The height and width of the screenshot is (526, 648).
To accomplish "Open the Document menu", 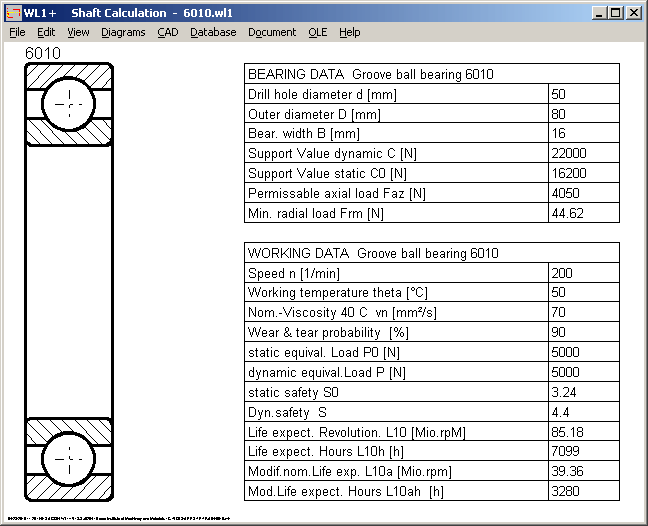I will tap(272, 32).
